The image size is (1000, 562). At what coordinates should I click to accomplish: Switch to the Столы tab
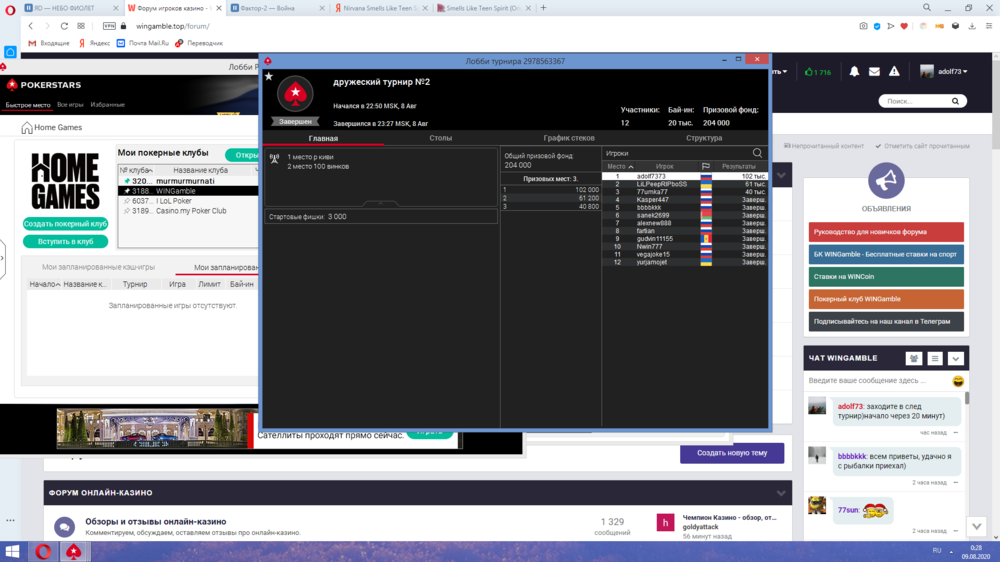click(x=440, y=138)
